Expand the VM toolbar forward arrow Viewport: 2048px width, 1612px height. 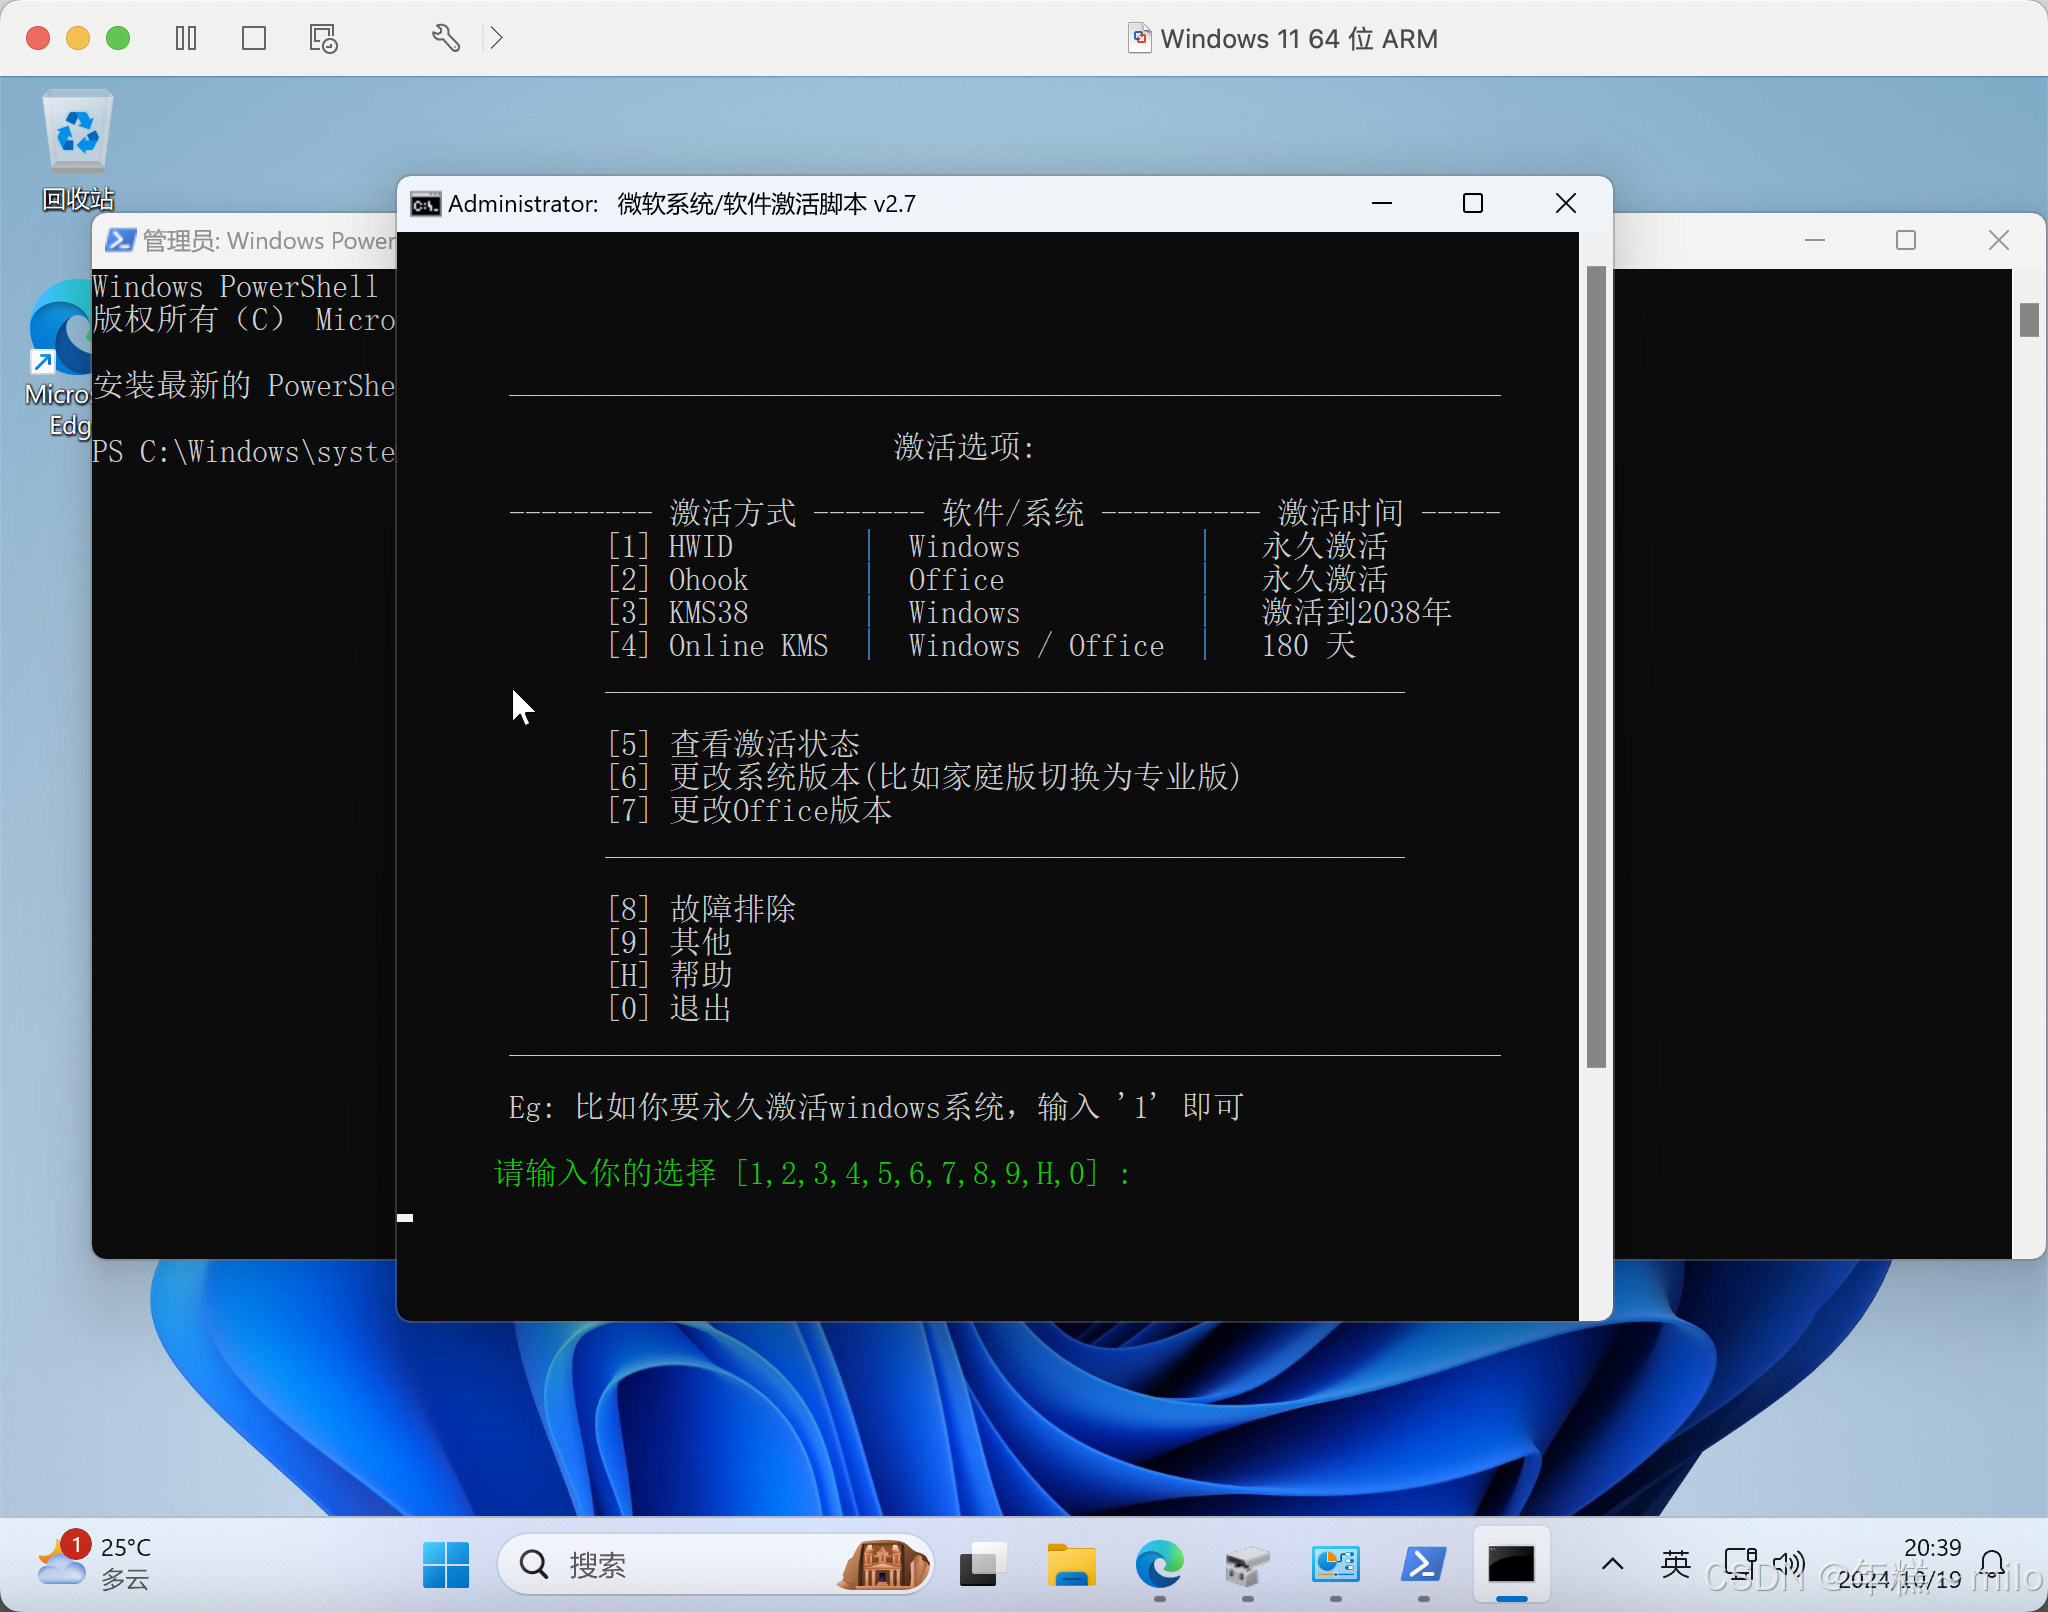click(x=497, y=38)
